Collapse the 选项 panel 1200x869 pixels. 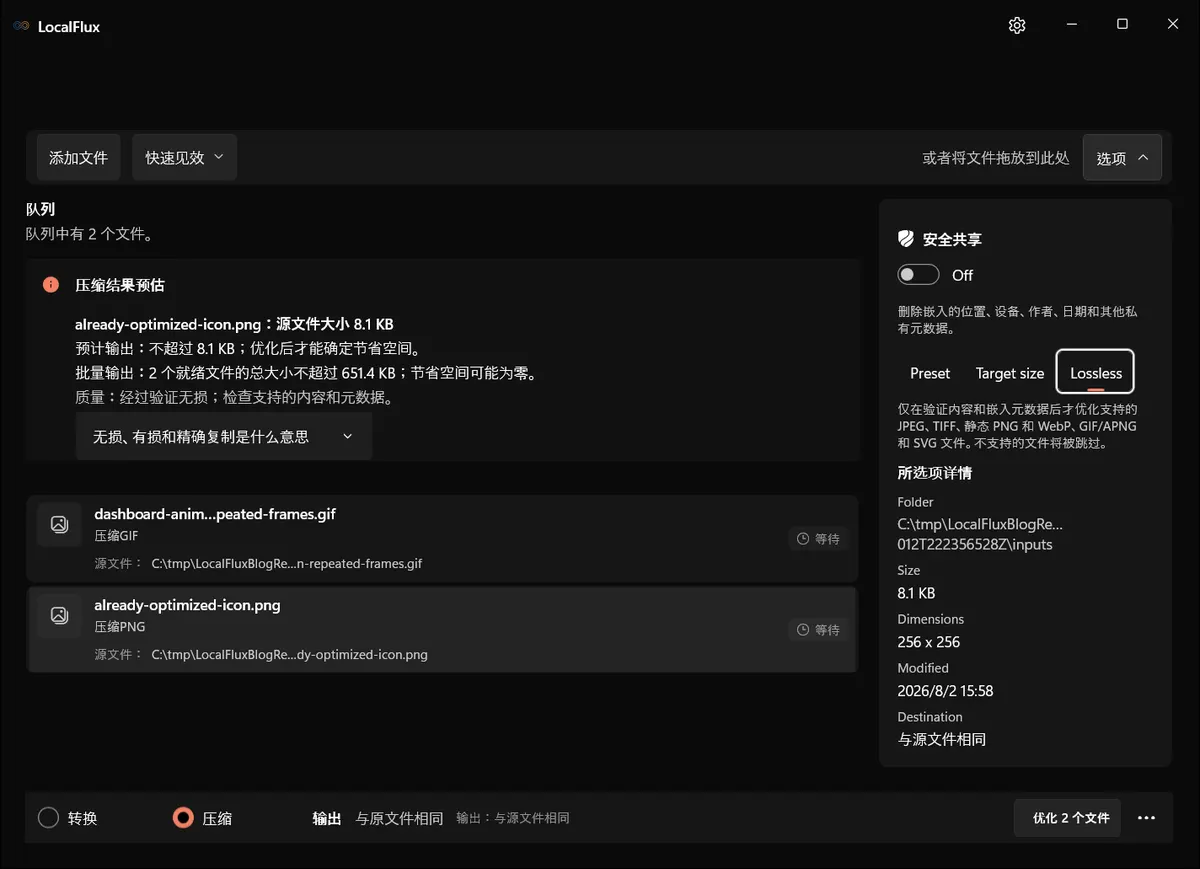1122,157
